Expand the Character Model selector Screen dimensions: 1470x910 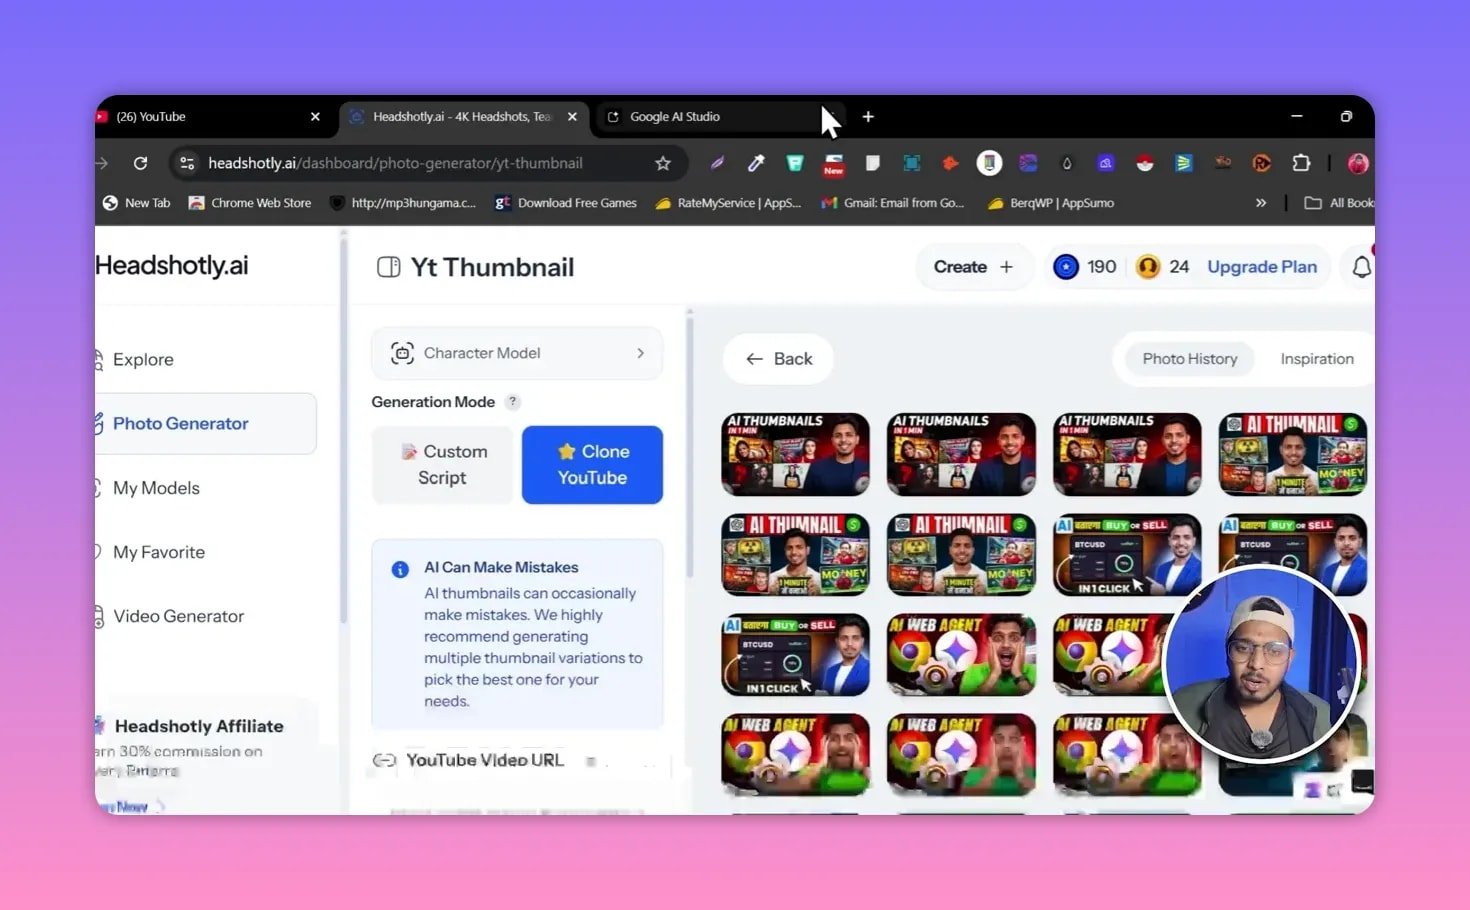[x=516, y=352]
